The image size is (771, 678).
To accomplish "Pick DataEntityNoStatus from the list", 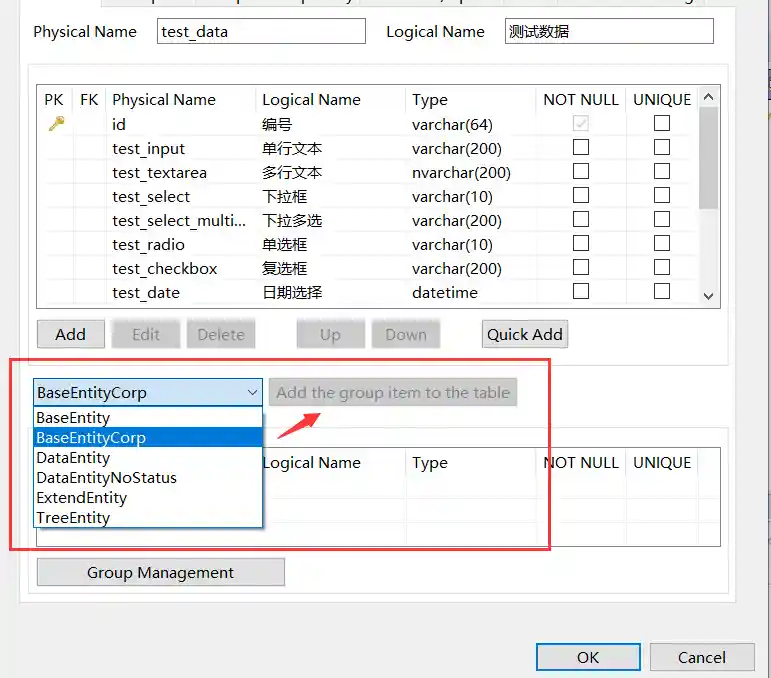I will (x=148, y=478).
